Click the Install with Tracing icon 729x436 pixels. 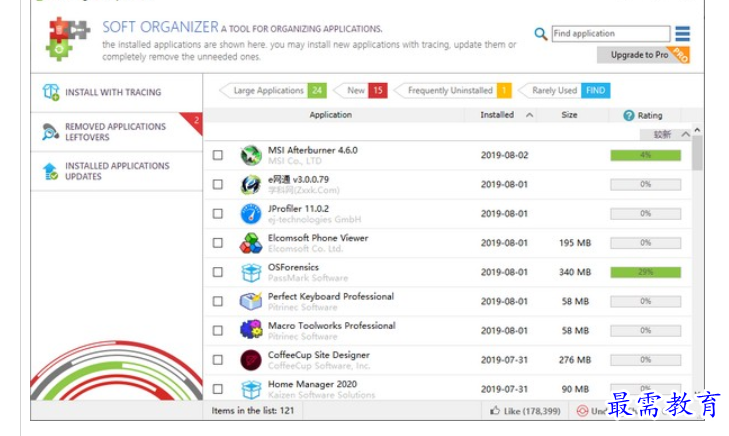[51, 92]
